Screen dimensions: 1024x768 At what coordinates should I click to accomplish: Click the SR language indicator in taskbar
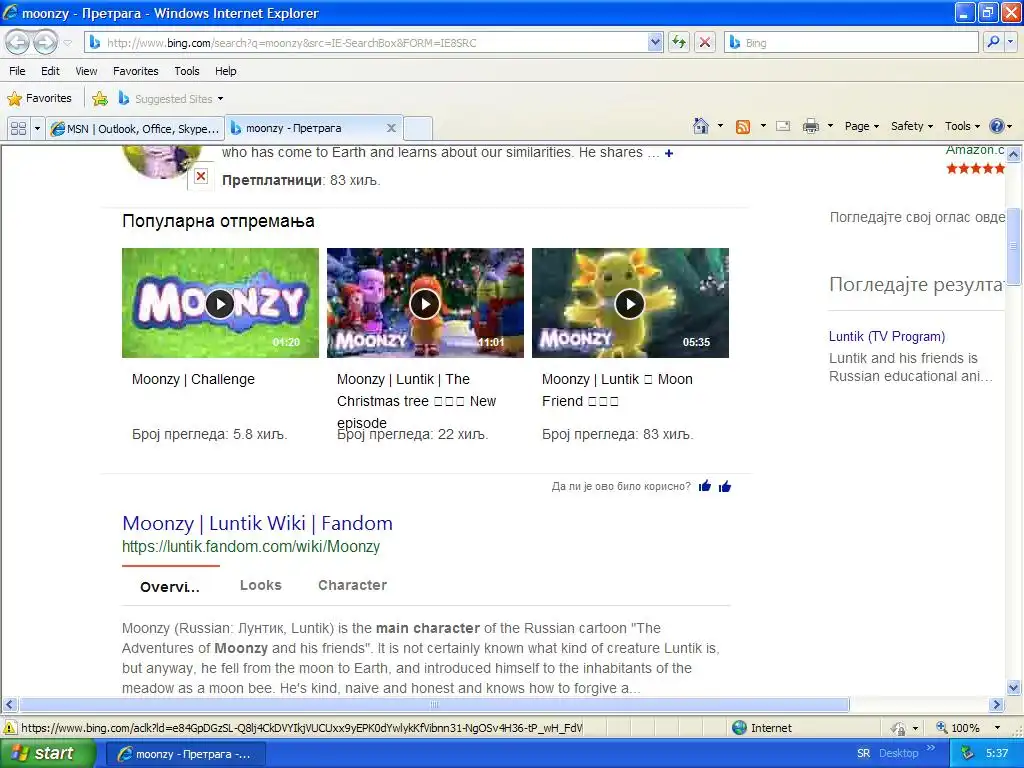tap(863, 754)
